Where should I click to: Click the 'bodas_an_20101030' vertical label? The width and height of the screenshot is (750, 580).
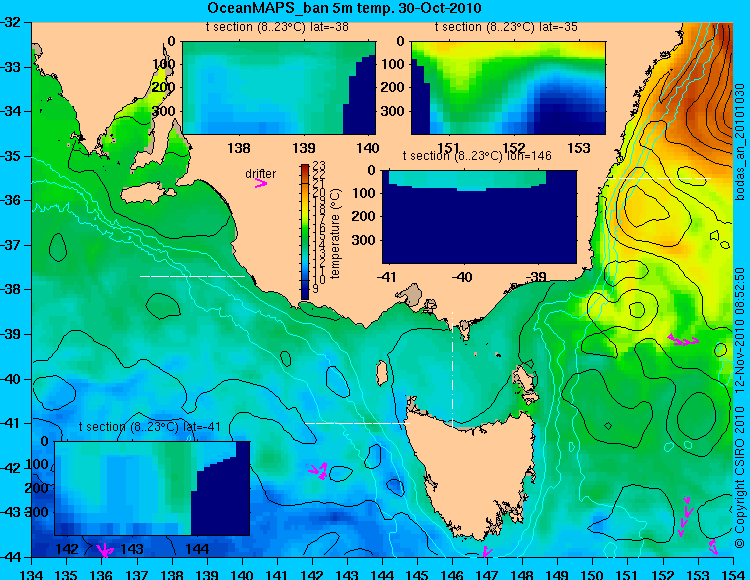click(x=741, y=142)
